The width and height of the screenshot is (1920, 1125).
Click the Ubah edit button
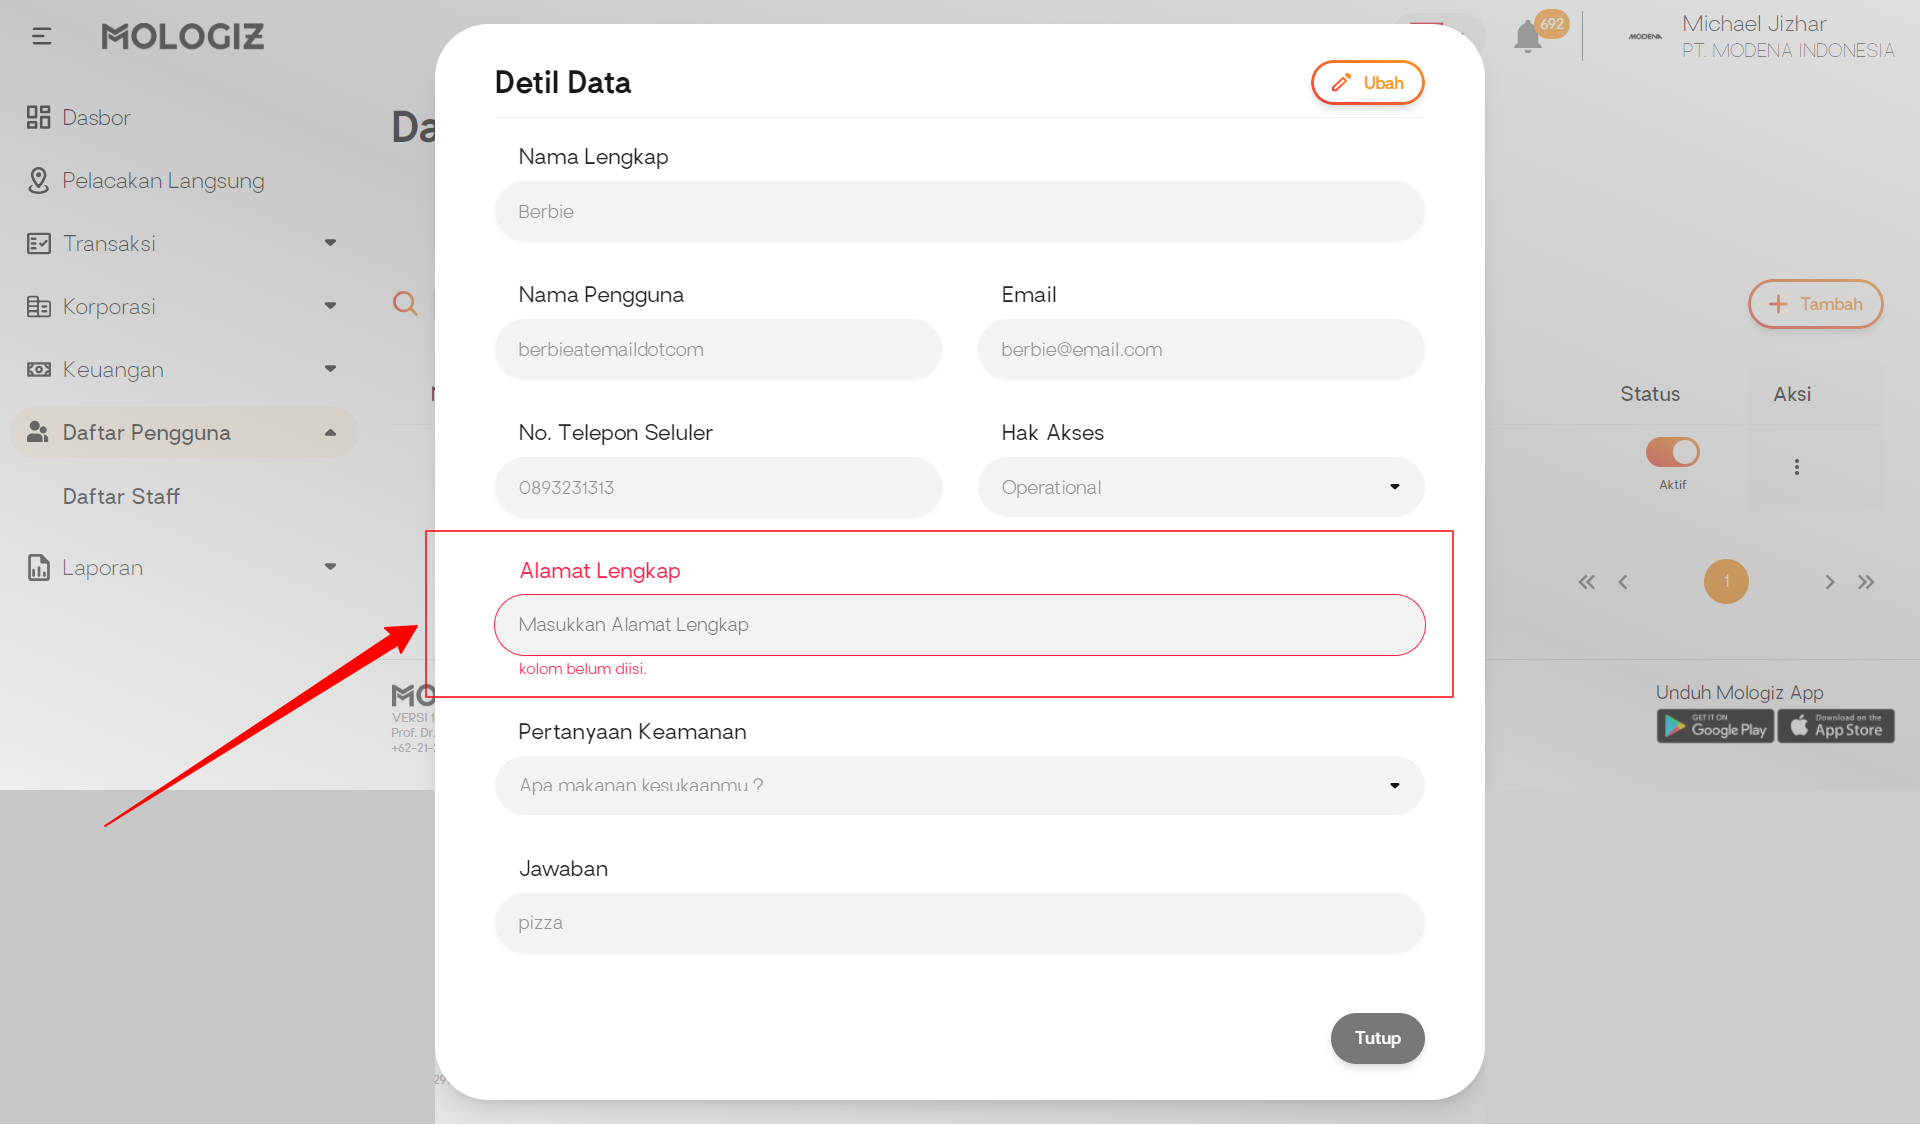[1367, 83]
